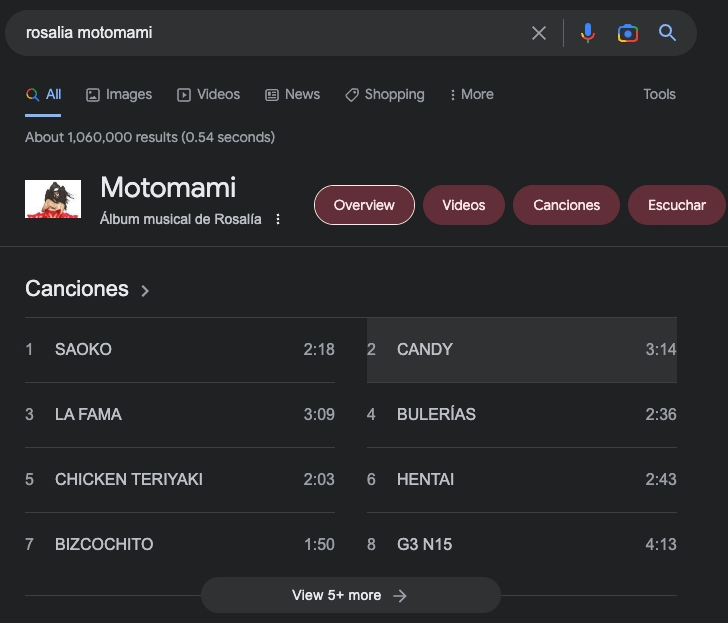Viewport: 728px width, 623px height.
Task: Open the News search tab
Action: 292,95
